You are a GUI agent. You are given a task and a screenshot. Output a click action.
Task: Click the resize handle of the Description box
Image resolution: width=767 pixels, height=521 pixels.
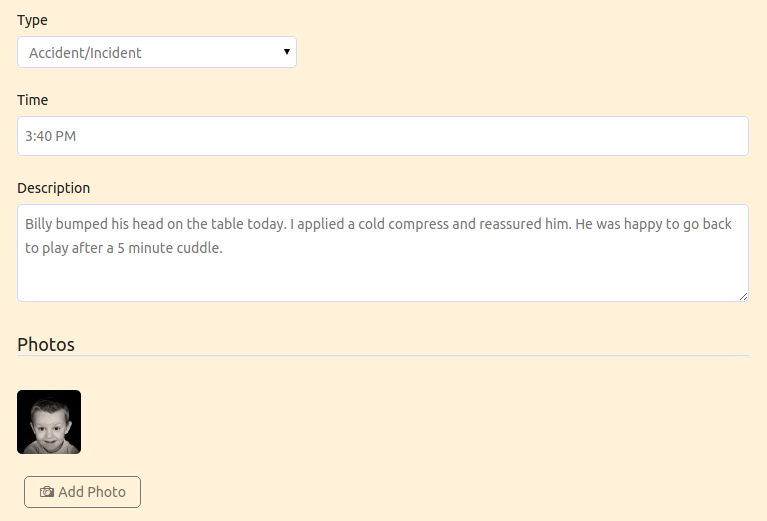(744, 296)
